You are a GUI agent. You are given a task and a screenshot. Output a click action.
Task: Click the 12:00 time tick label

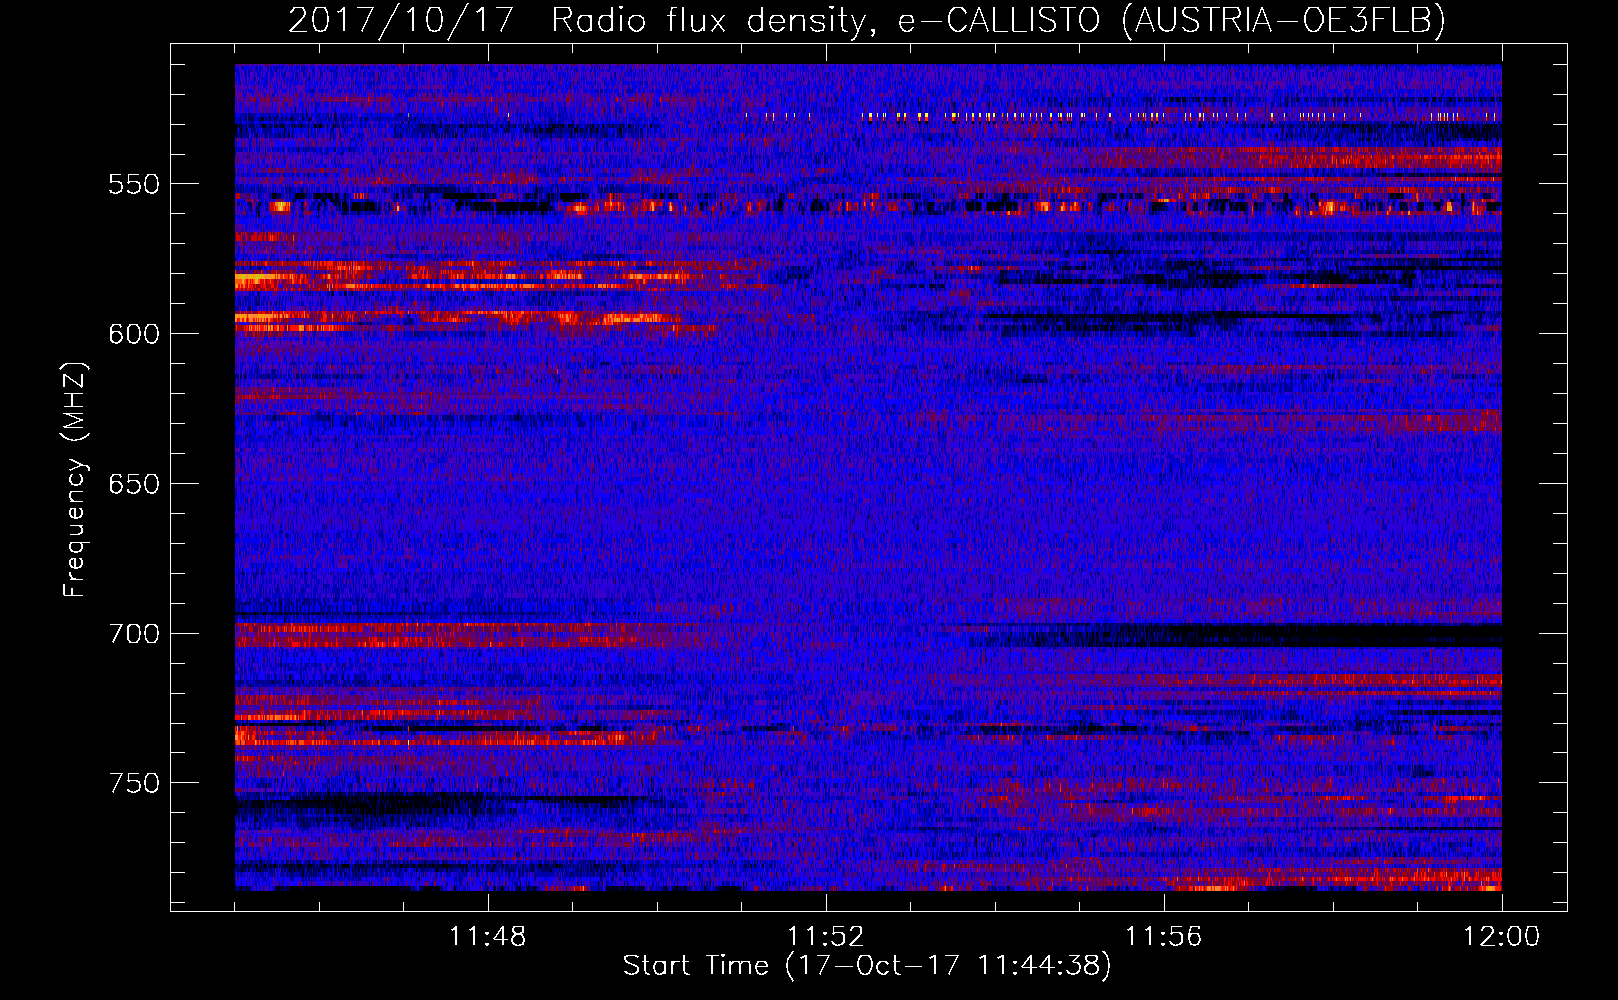tap(1502, 937)
